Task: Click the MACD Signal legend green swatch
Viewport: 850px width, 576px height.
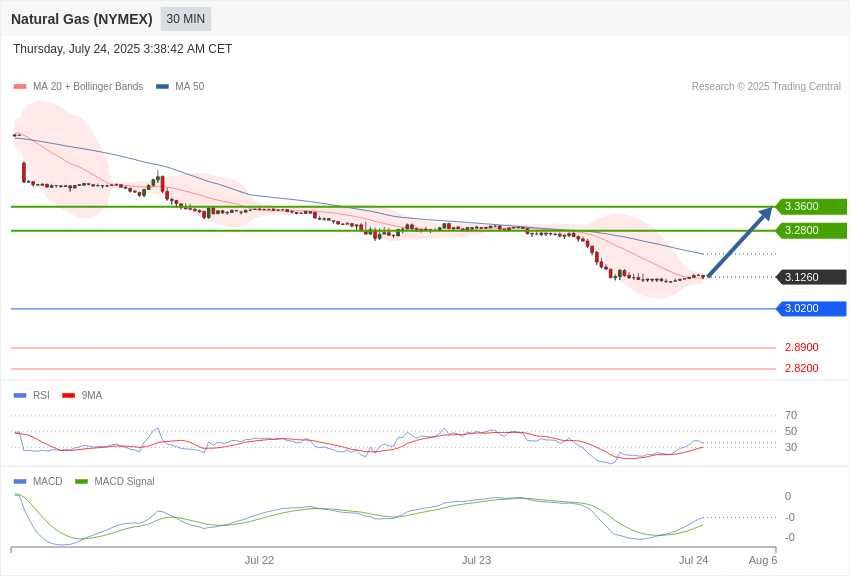Action: [x=81, y=481]
